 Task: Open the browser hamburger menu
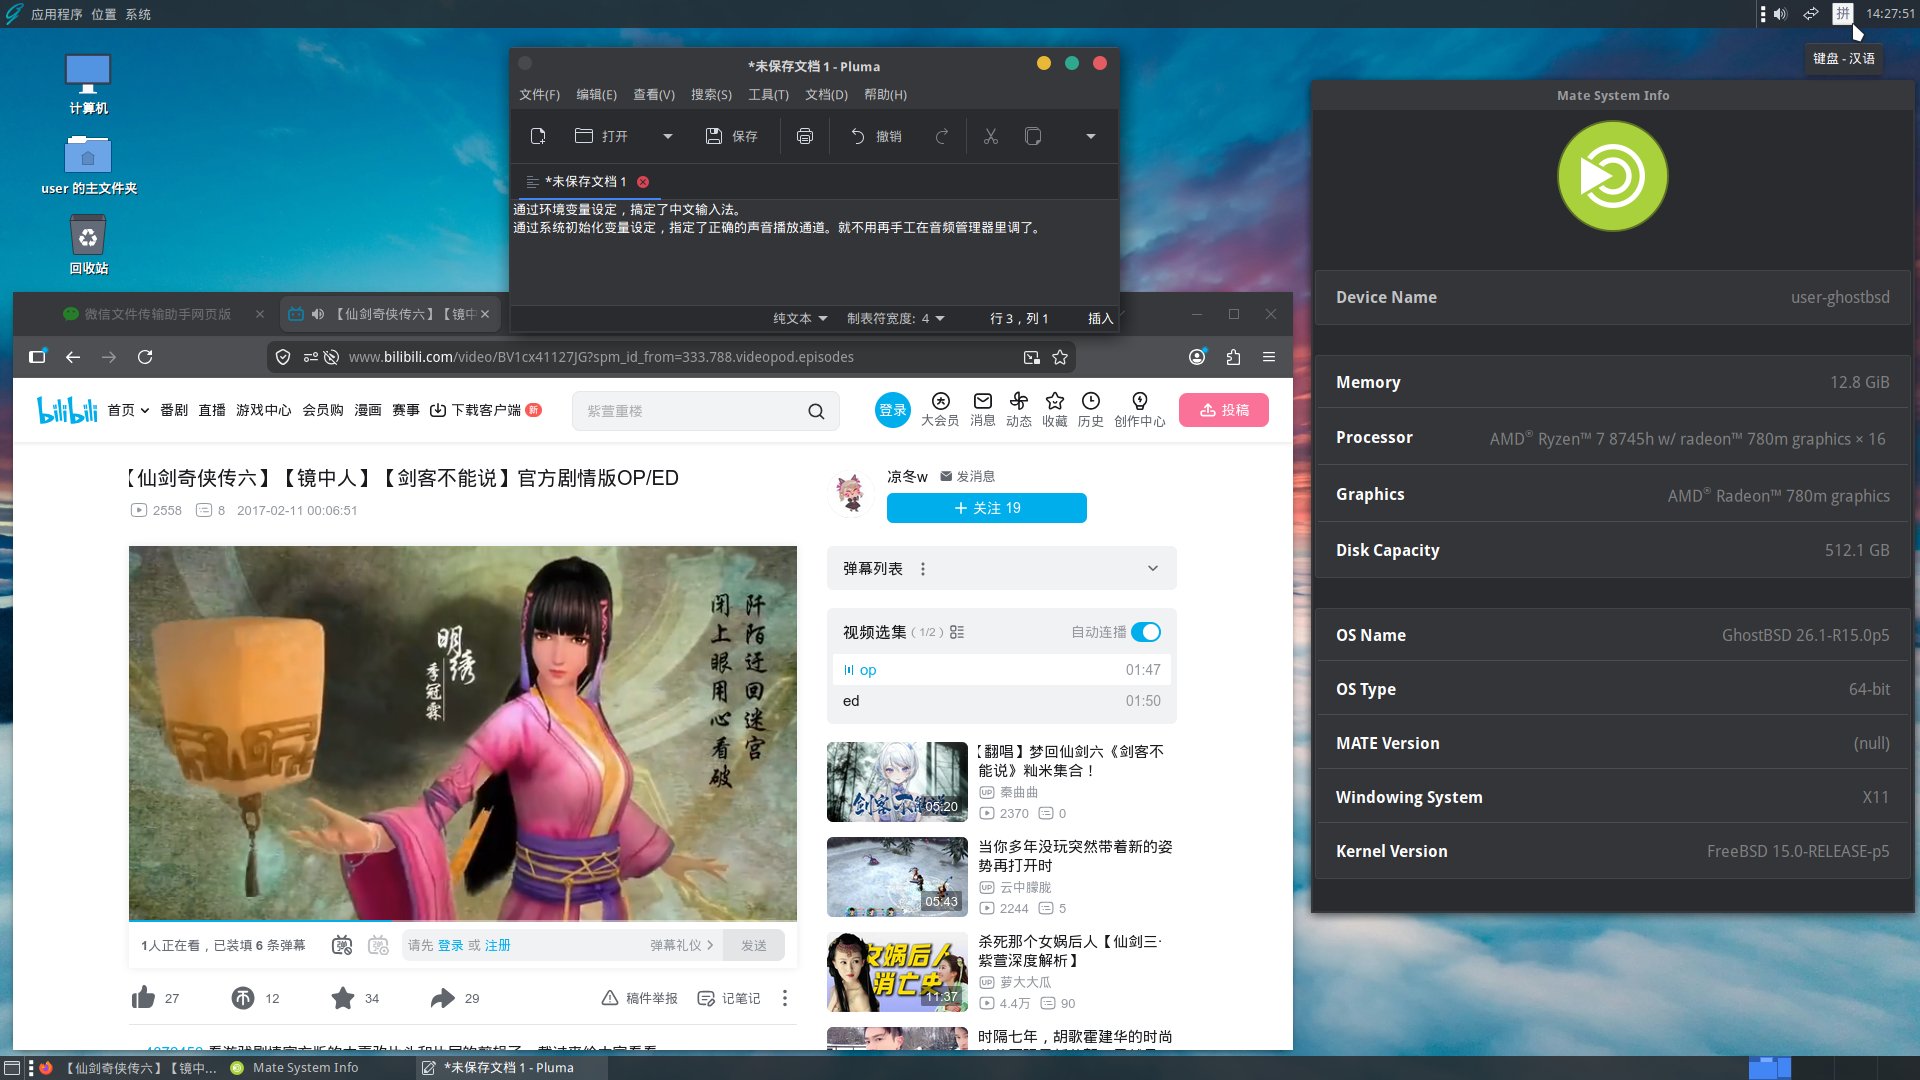point(1269,357)
